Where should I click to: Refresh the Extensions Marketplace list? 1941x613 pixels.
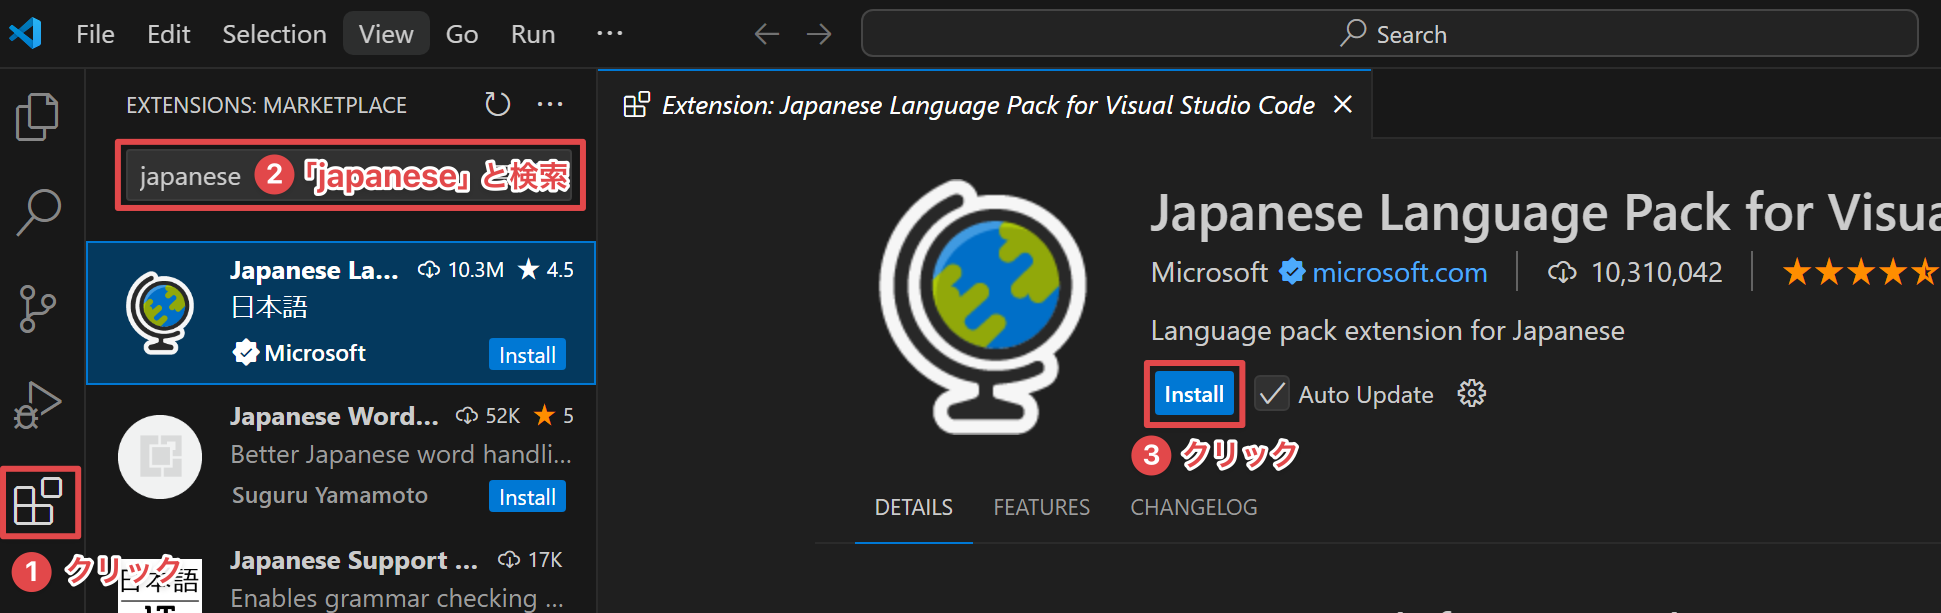point(497,104)
